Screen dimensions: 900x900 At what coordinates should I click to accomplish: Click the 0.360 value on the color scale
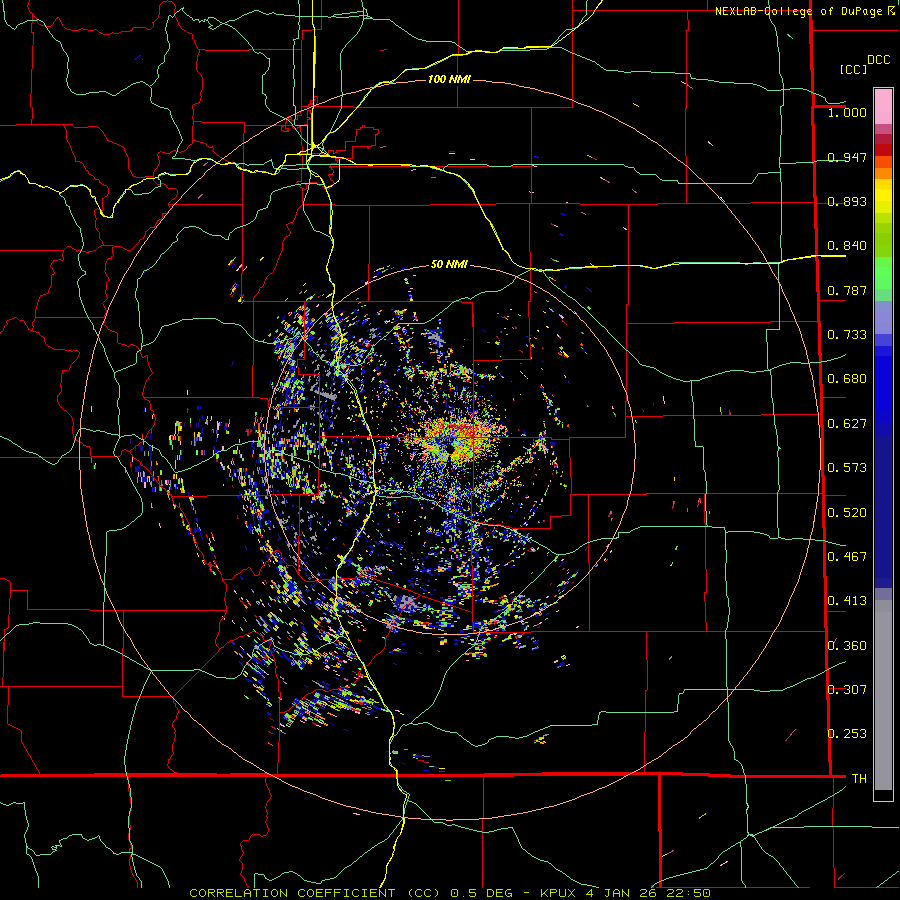tap(847, 646)
